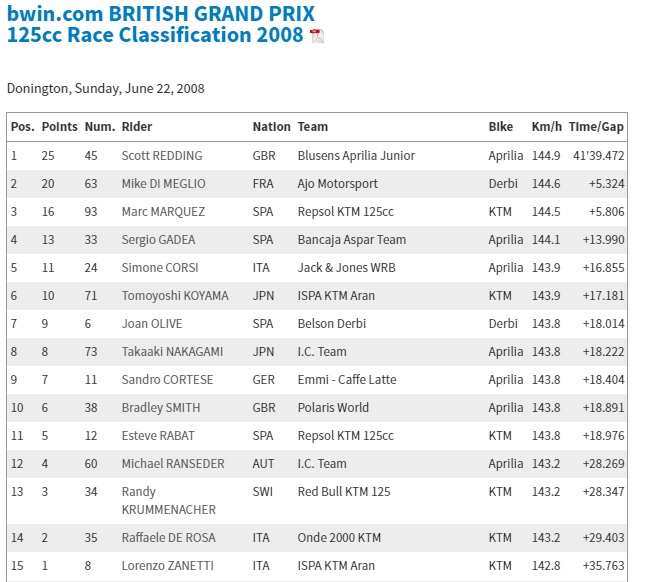The height and width of the screenshot is (582, 655).
Task: Click rider name Mike DI MEGLIO
Action: pyautogui.click(x=163, y=184)
